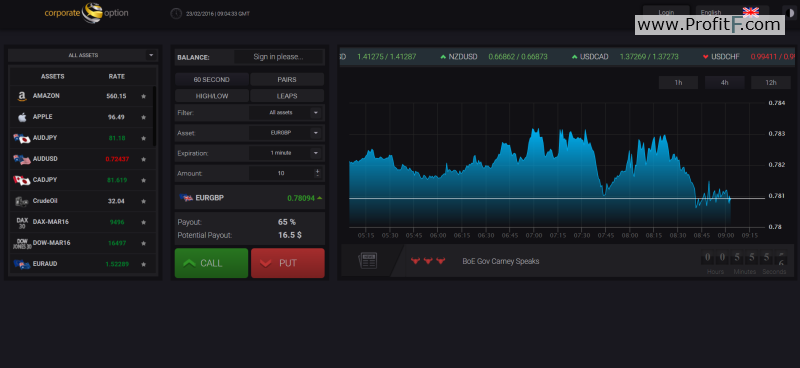Image resolution: width=800 pixels, height=368 pixels.
Task: Click the clock icon beside the date
Action: tap(176, 13)
